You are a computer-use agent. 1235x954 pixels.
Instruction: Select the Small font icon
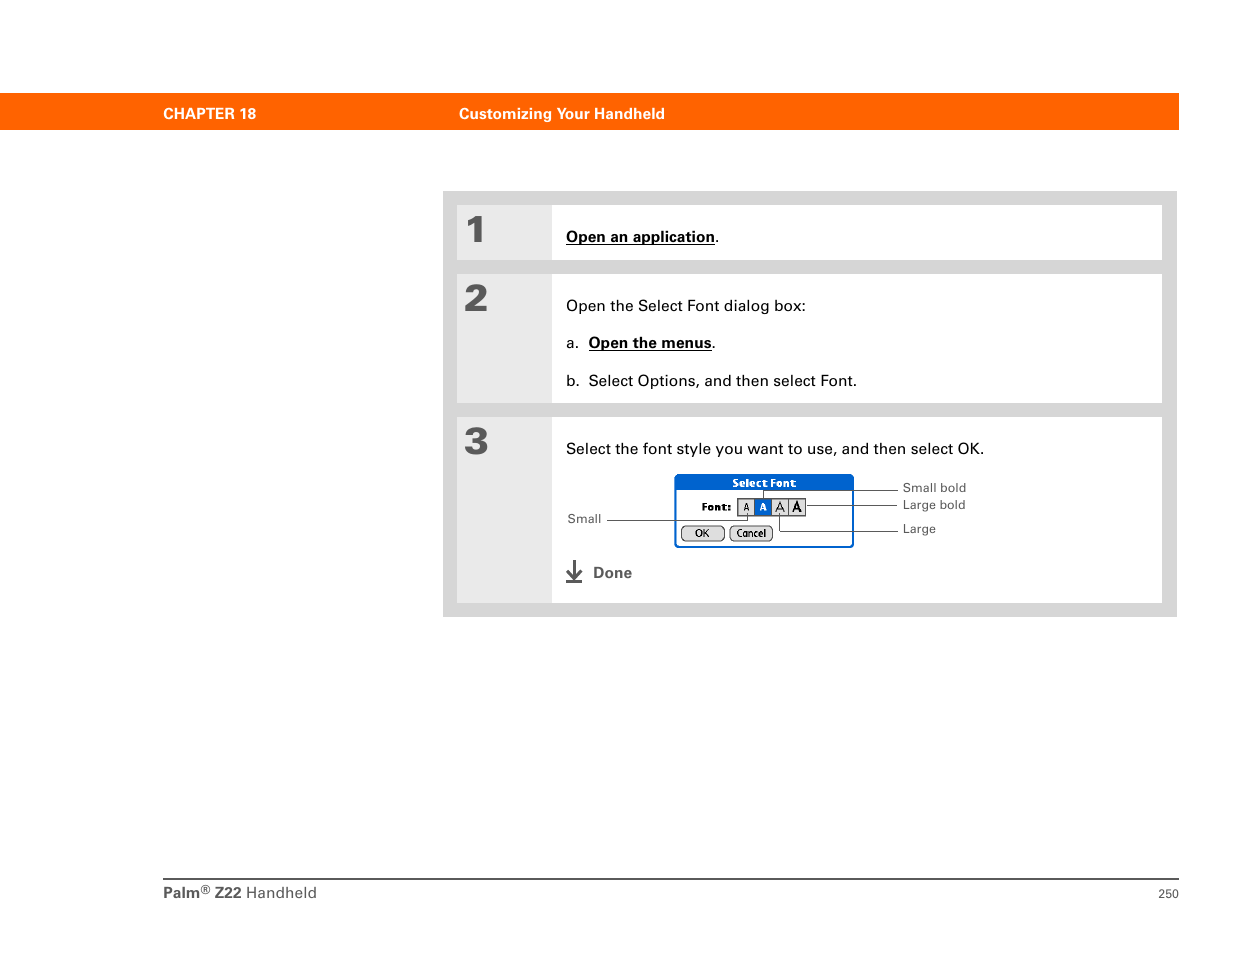746,508
